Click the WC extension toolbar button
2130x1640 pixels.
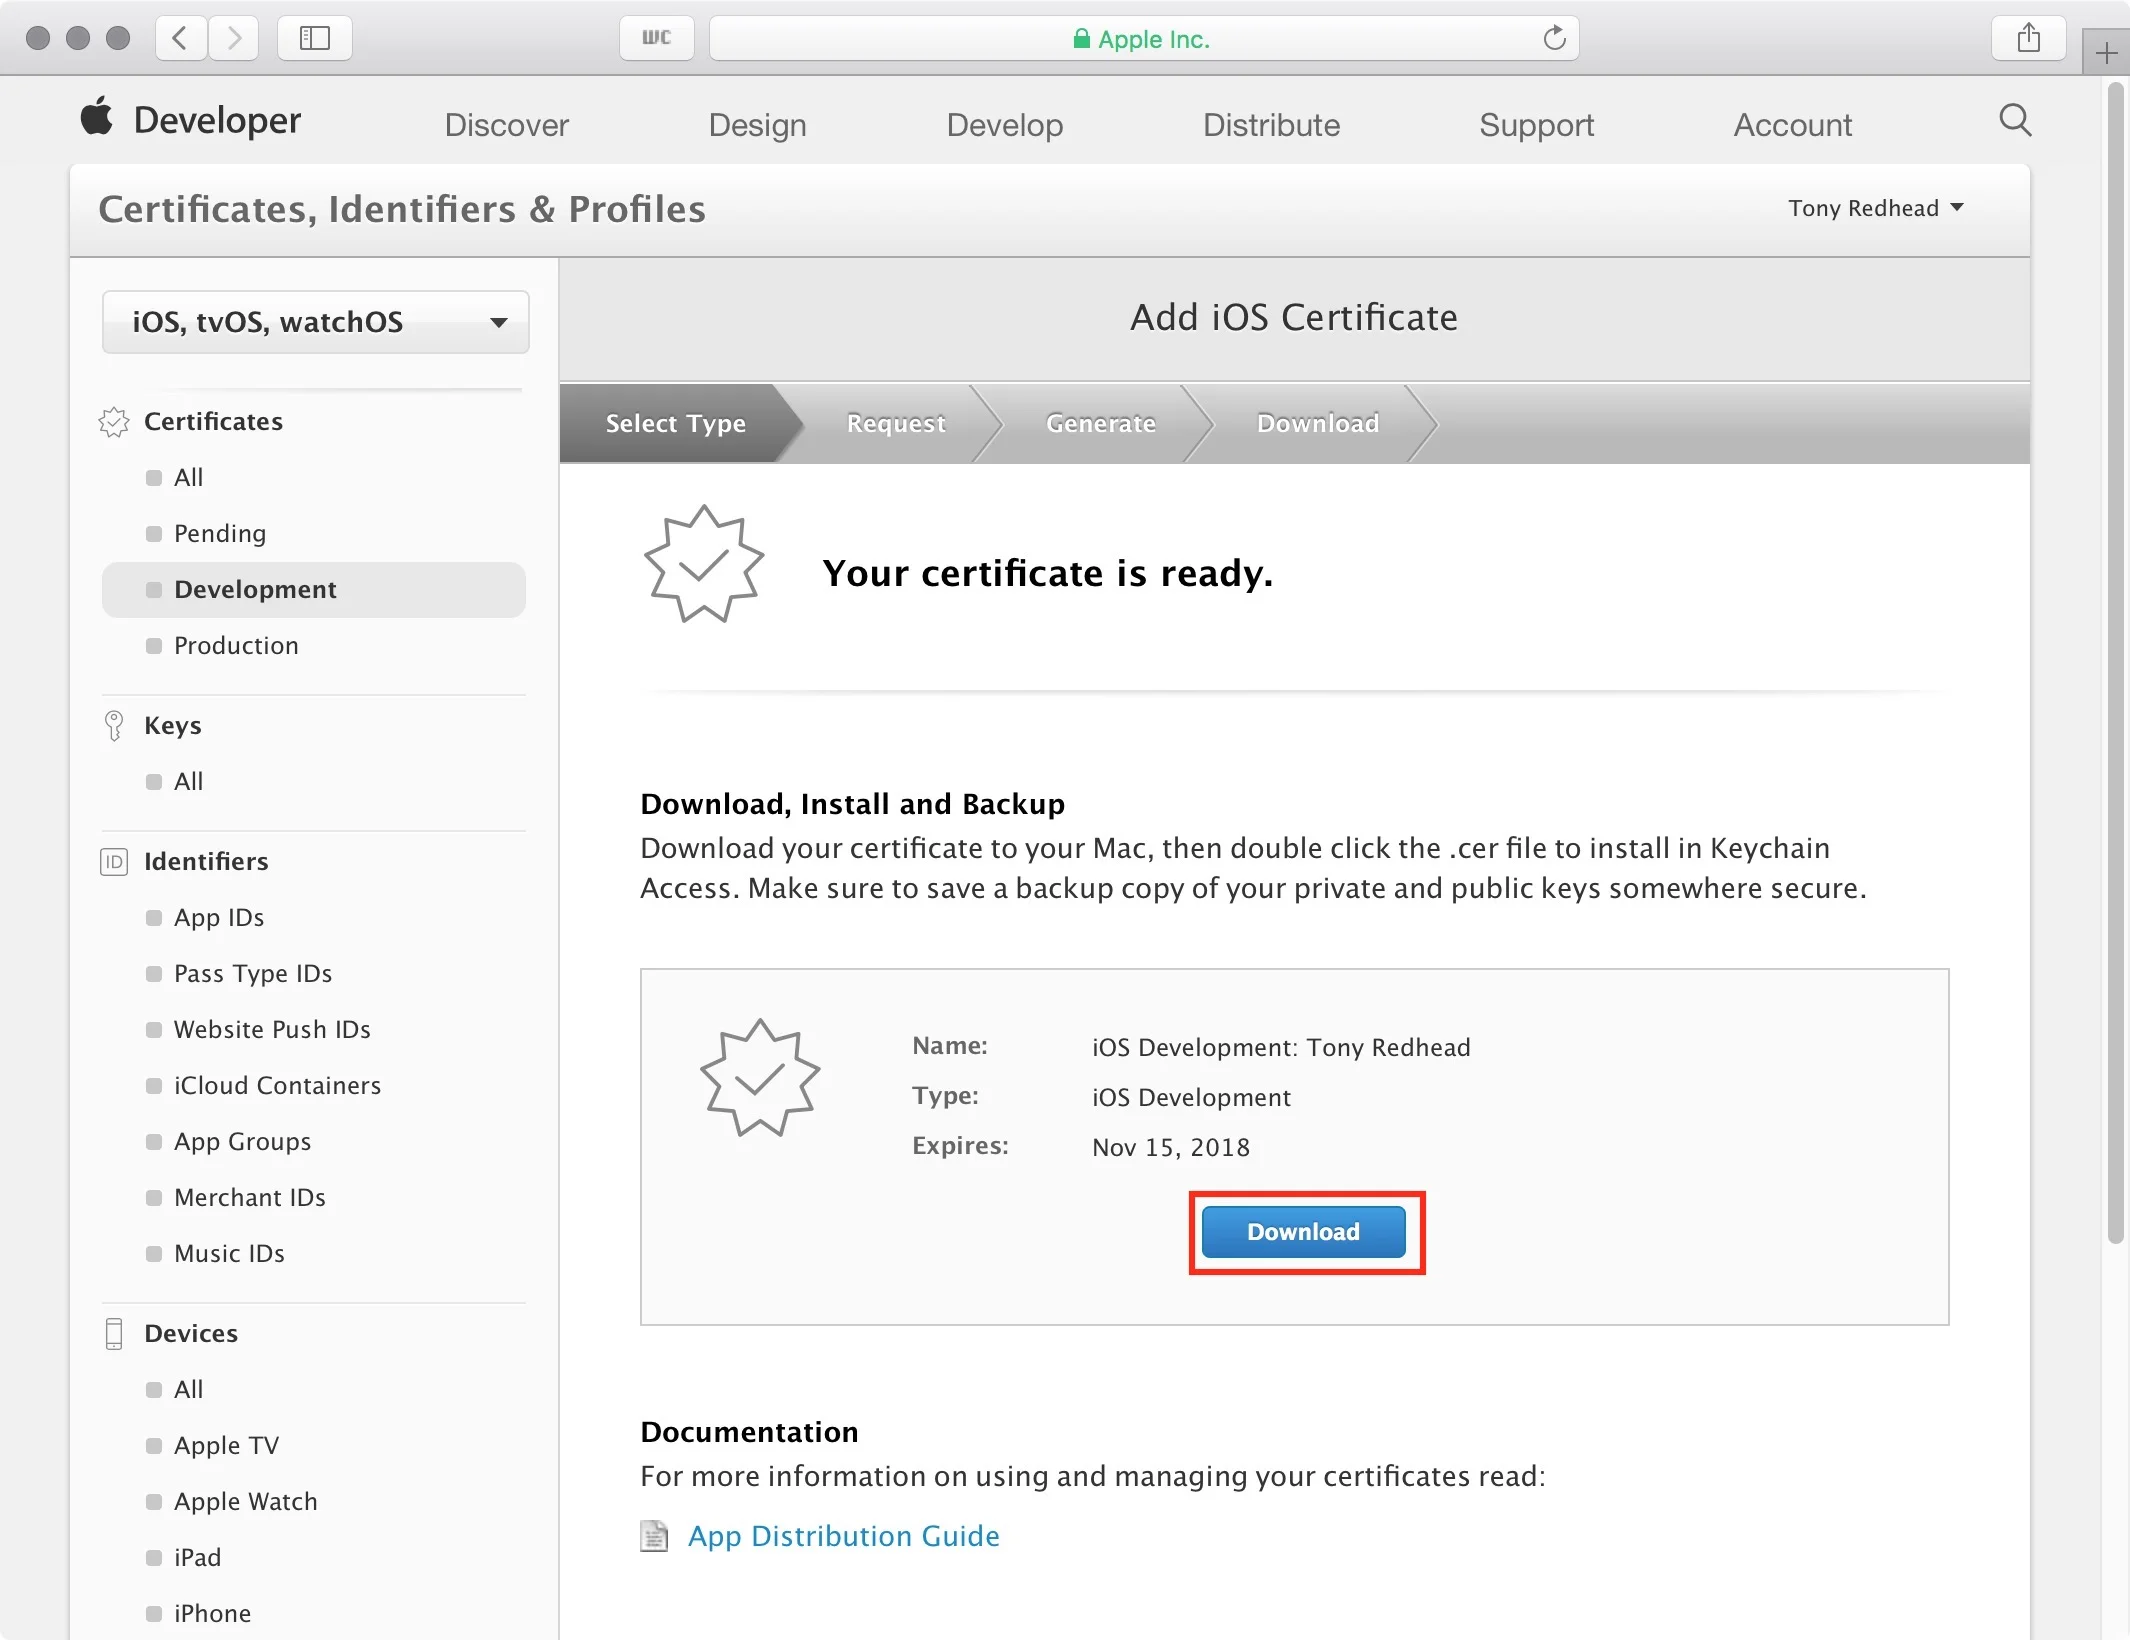[x=656, y=39]
